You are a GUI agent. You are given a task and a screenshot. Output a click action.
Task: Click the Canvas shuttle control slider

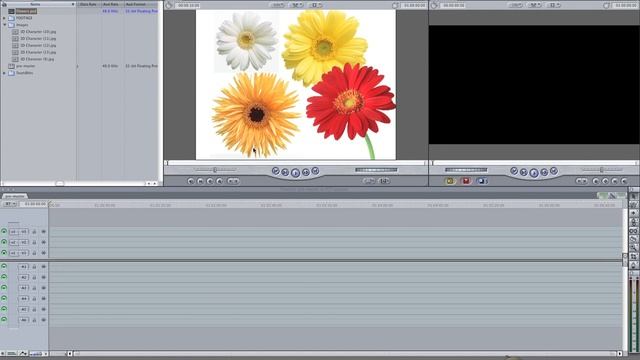(602, 170)
